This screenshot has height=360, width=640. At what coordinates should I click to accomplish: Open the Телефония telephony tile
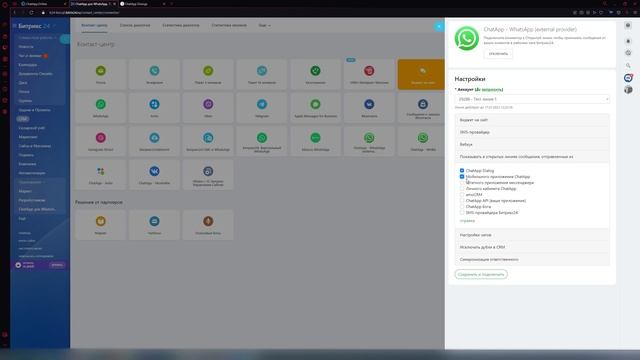click(154, 74)
